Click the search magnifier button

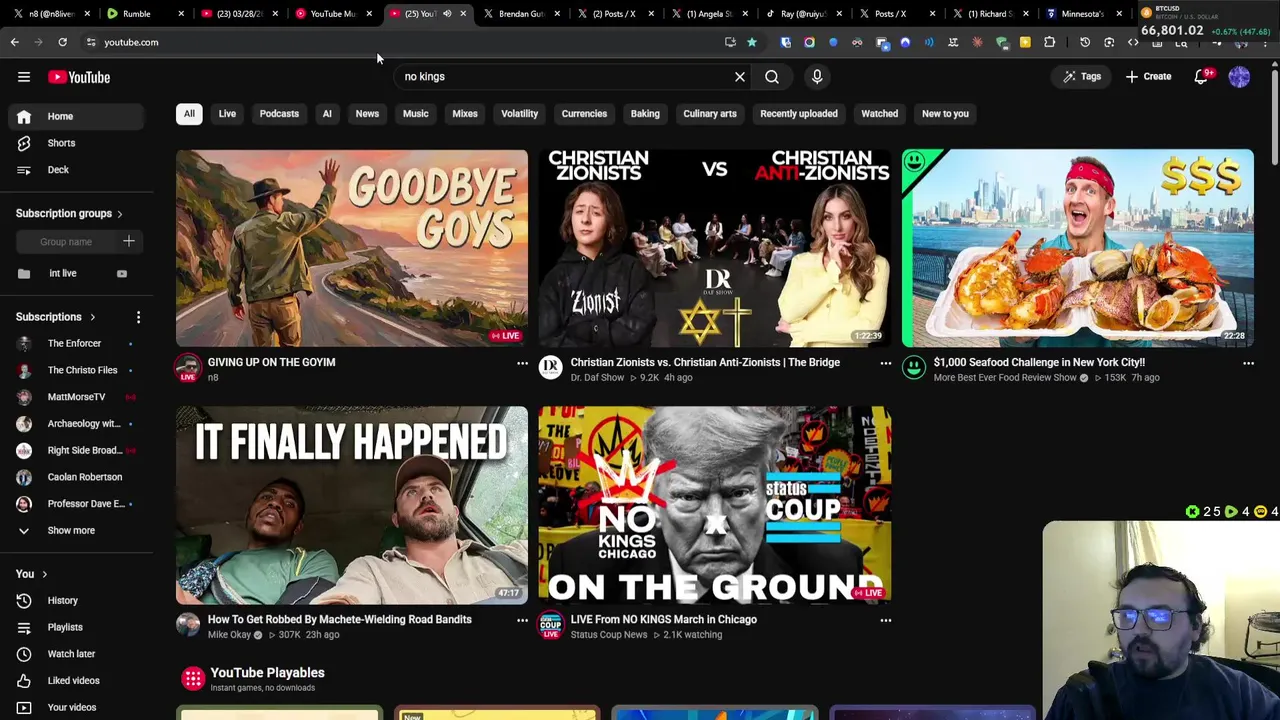[x=772, y=77]
